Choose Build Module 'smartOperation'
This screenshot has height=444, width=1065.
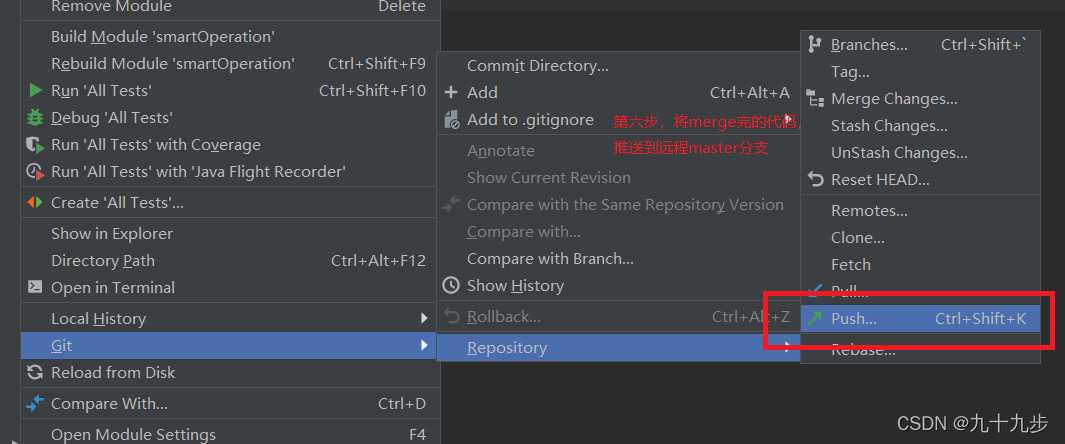(x=230, y=37)
